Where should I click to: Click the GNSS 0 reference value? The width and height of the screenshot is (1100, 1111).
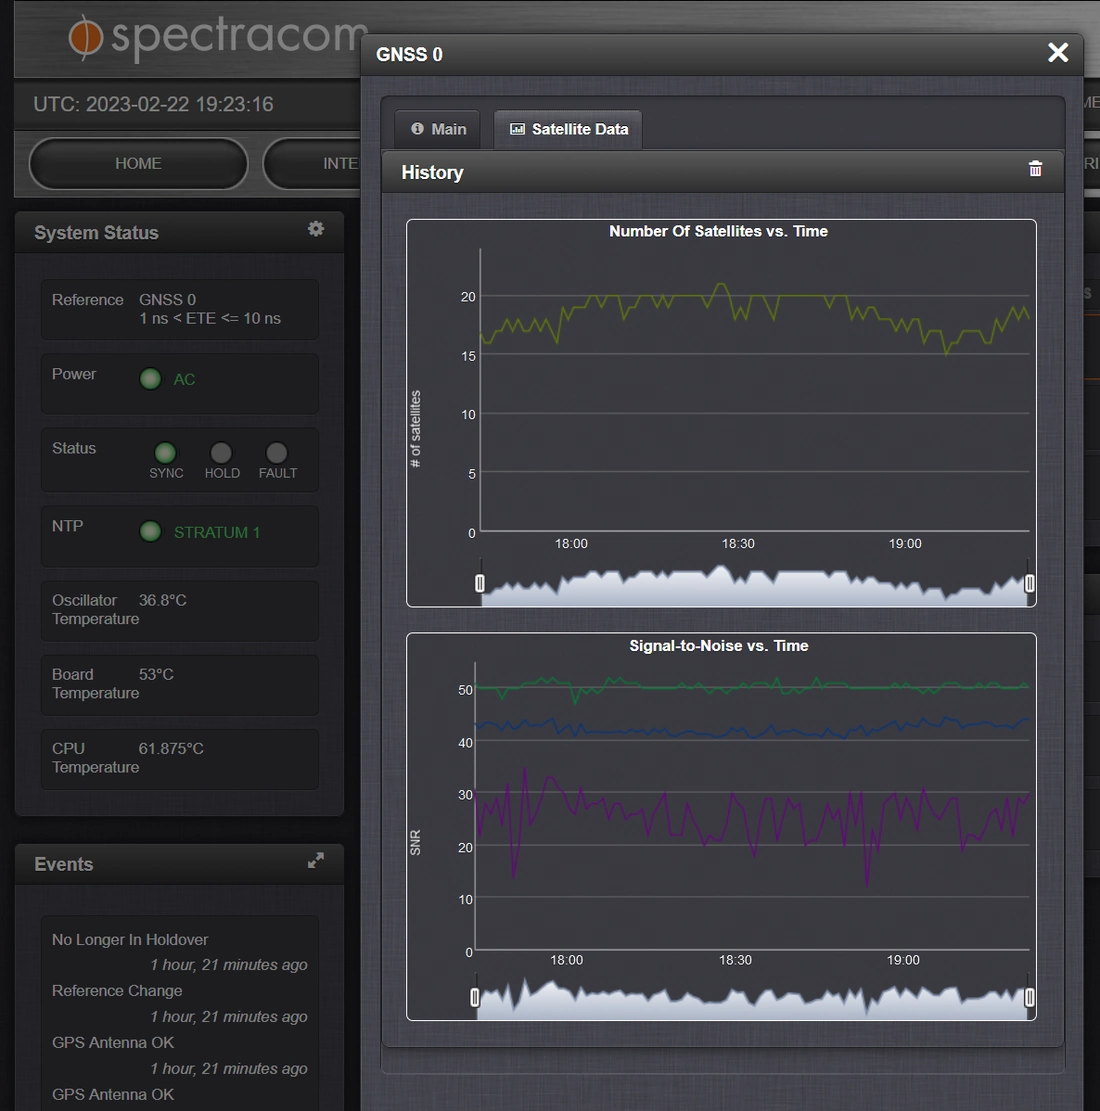167,300
